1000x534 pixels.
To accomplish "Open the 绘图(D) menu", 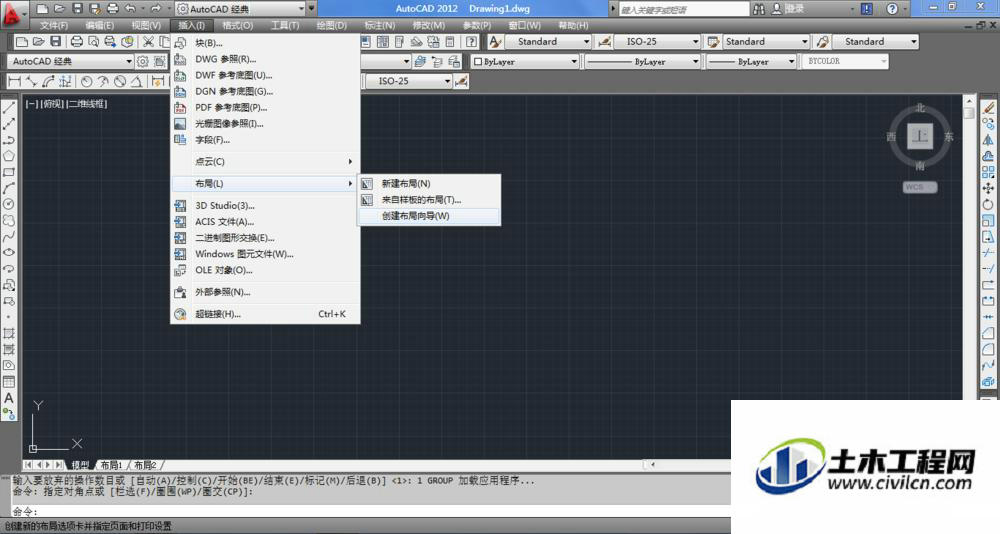I will 332,26.
